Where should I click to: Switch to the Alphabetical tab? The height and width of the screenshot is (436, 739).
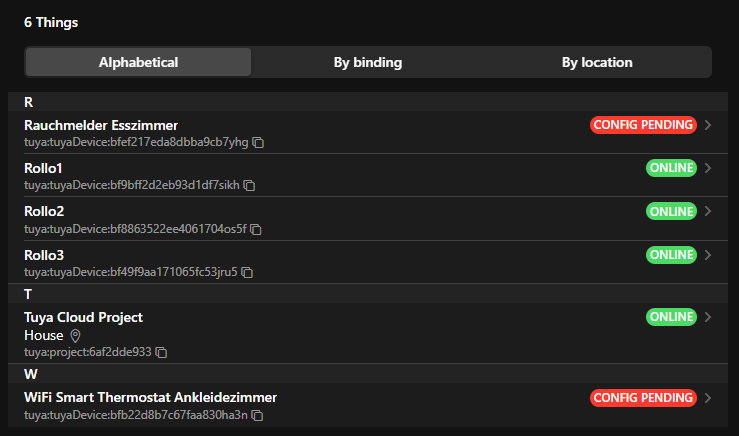138,62
